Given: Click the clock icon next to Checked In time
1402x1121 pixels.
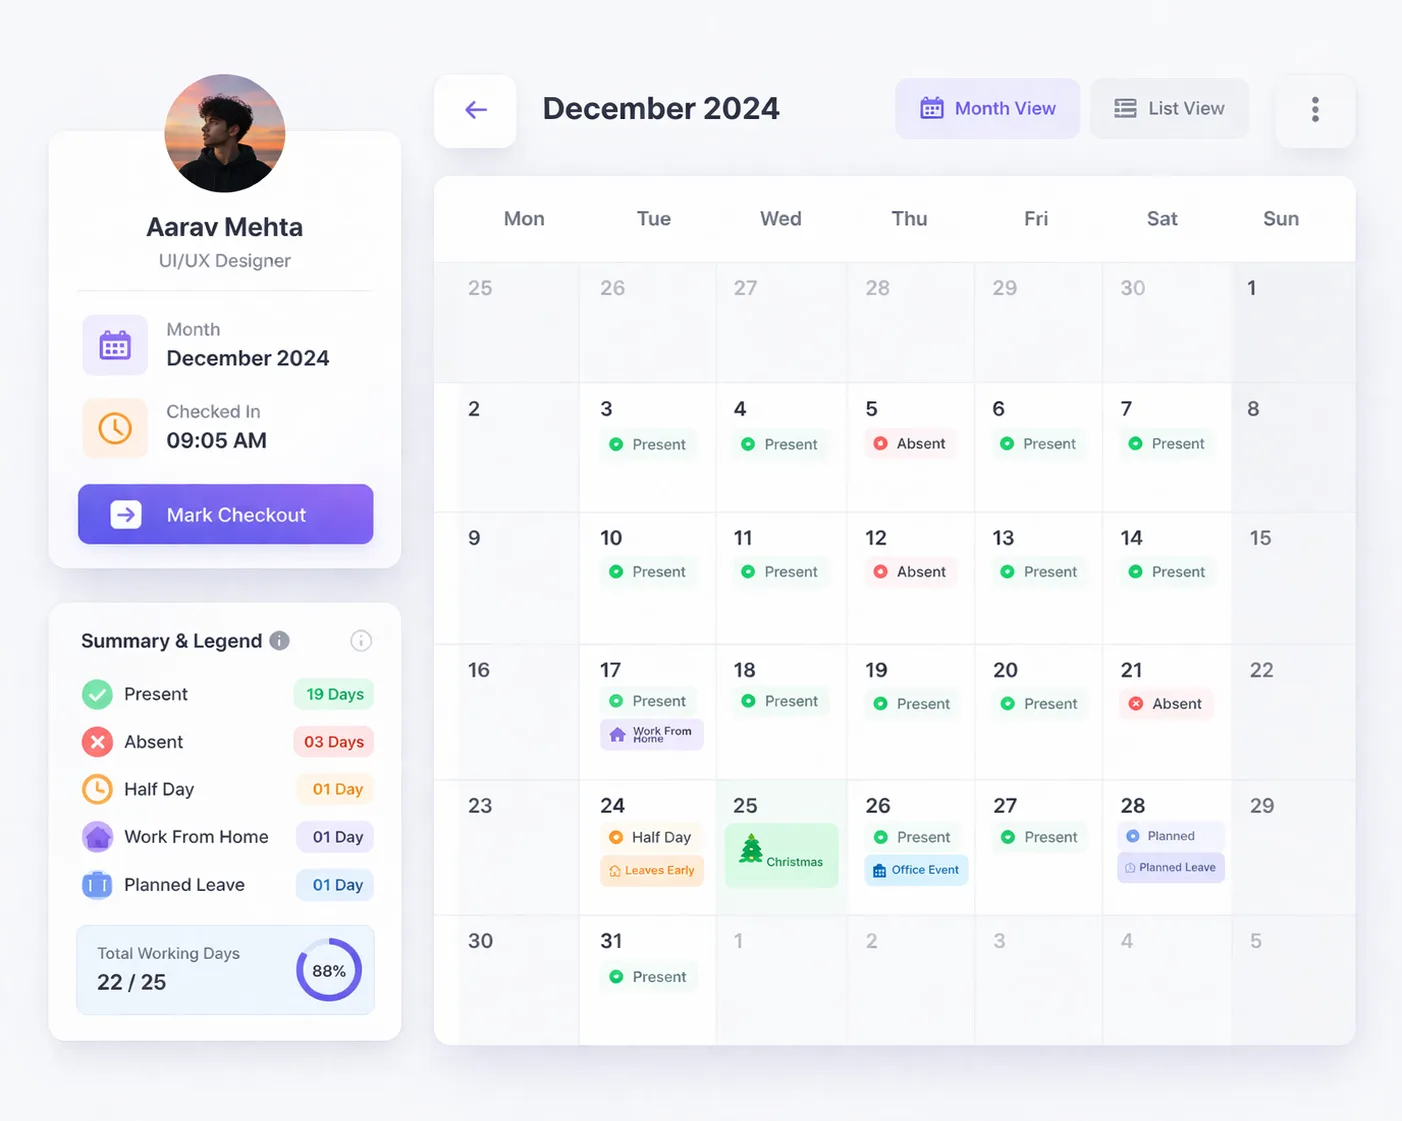Looking at the screenshot, I should click(115, 428).
